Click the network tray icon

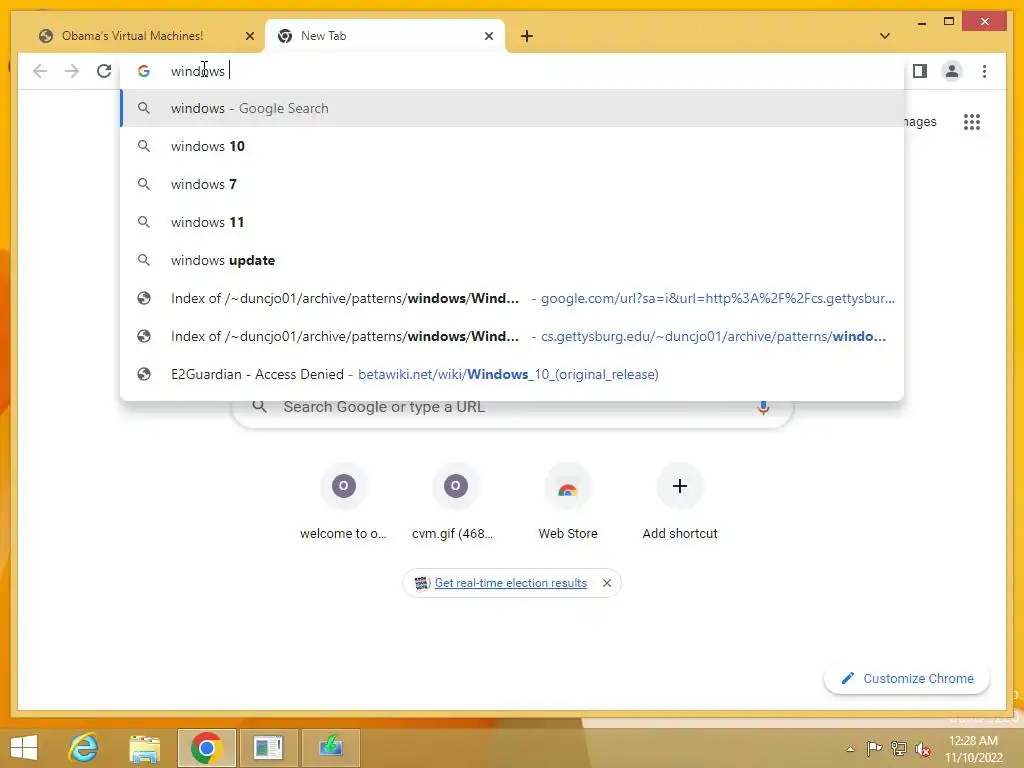pos(899,748)
